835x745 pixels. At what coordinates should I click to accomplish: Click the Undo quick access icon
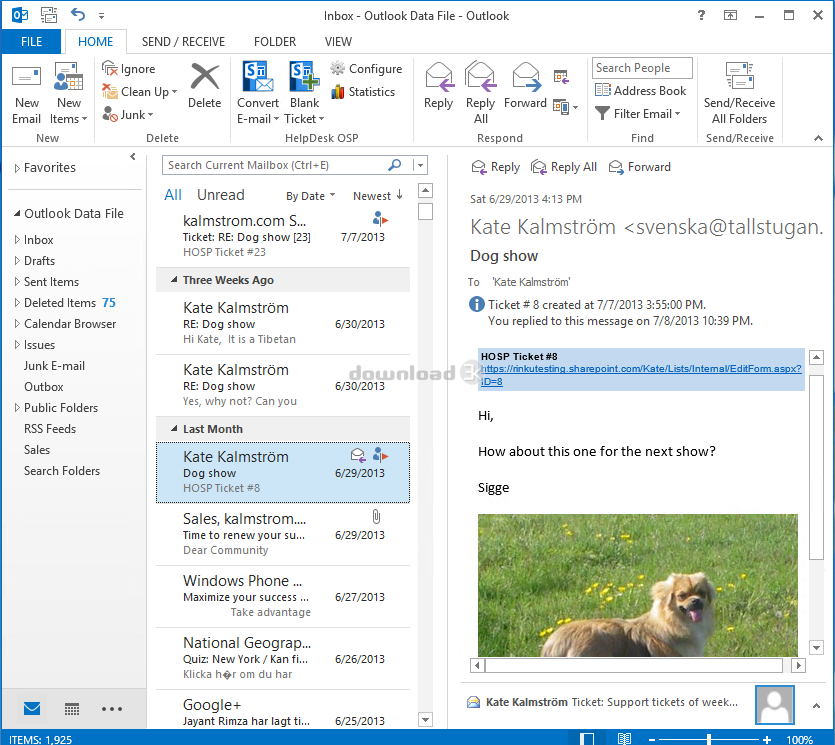[x=78, y=15]
